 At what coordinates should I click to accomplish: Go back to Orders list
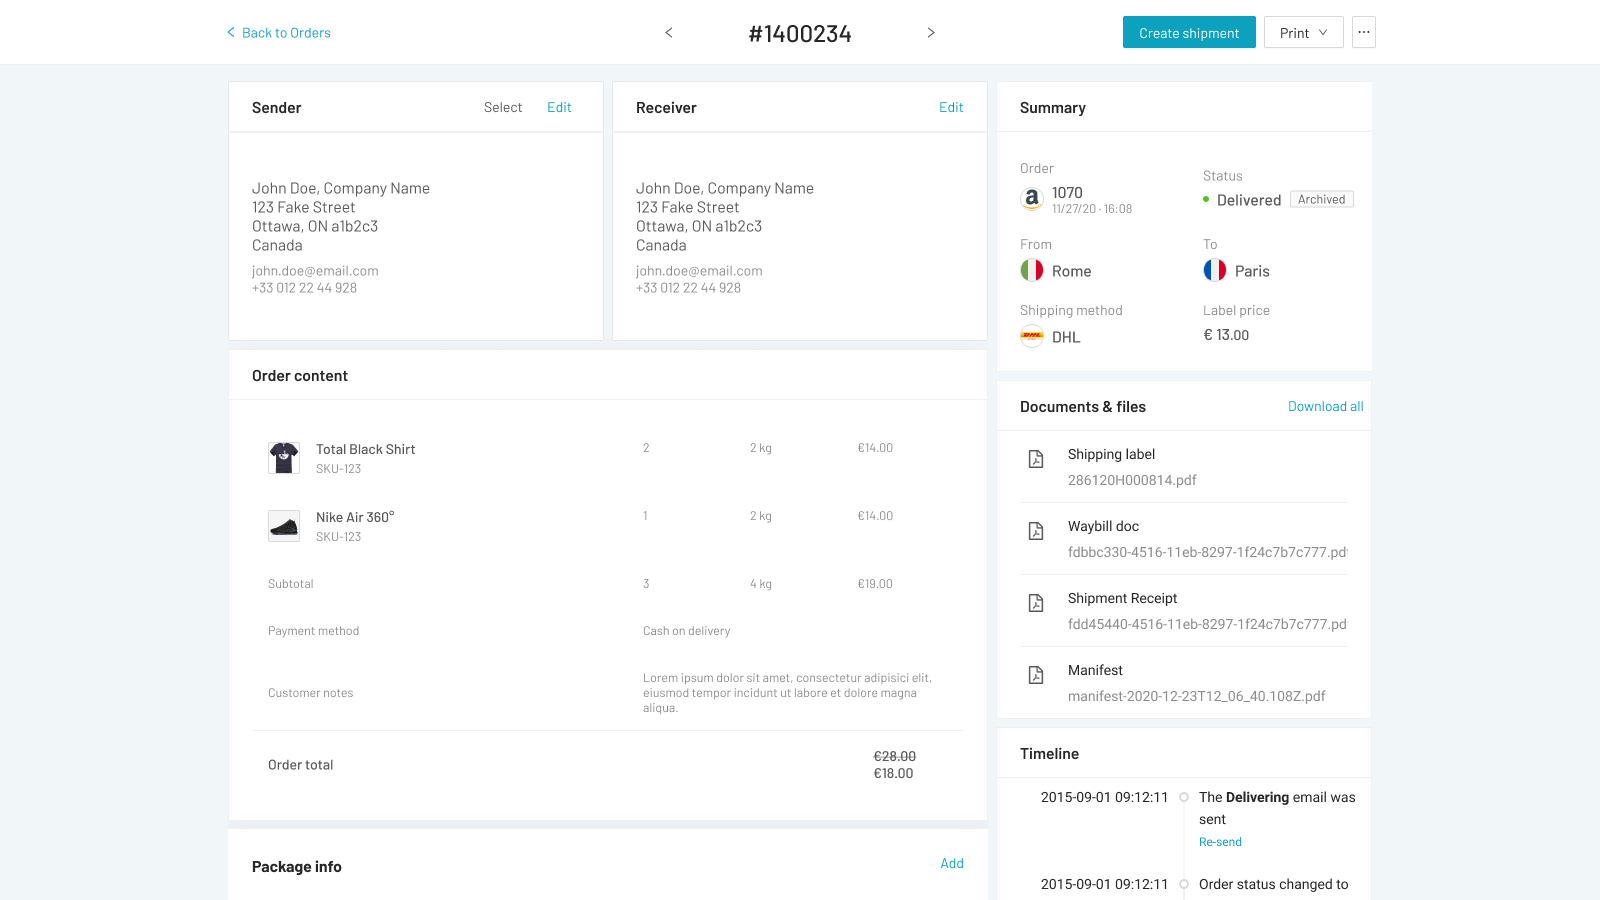click(279, 33)
